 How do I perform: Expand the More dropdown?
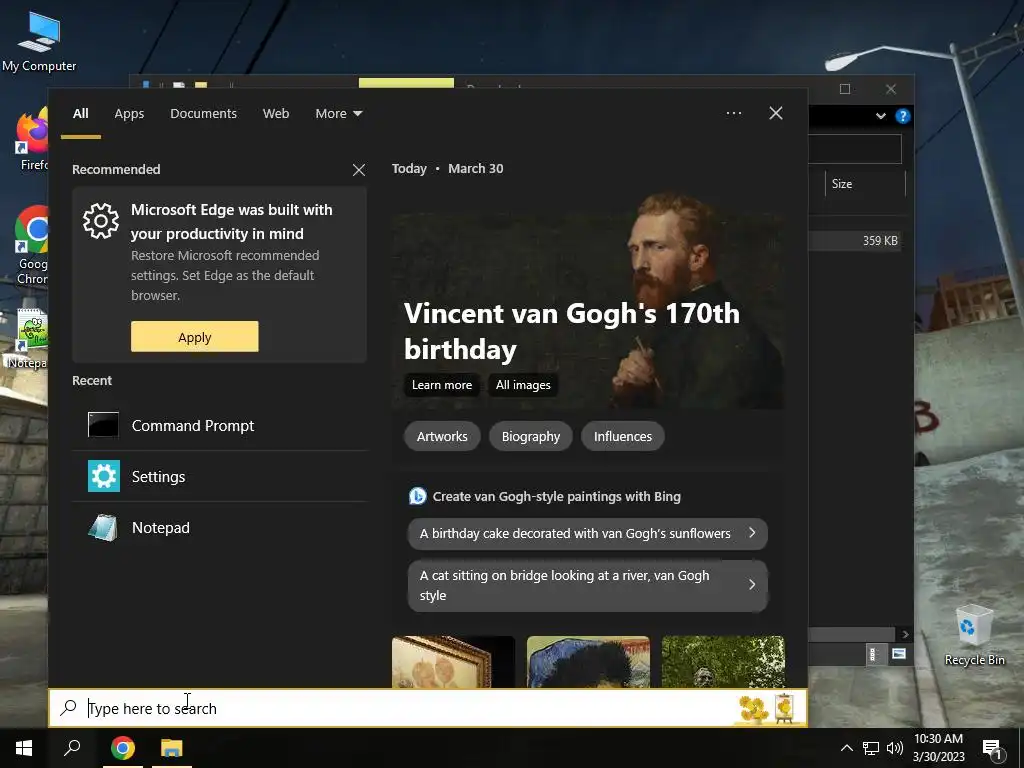pyautogui.click(x=338, y=114)
